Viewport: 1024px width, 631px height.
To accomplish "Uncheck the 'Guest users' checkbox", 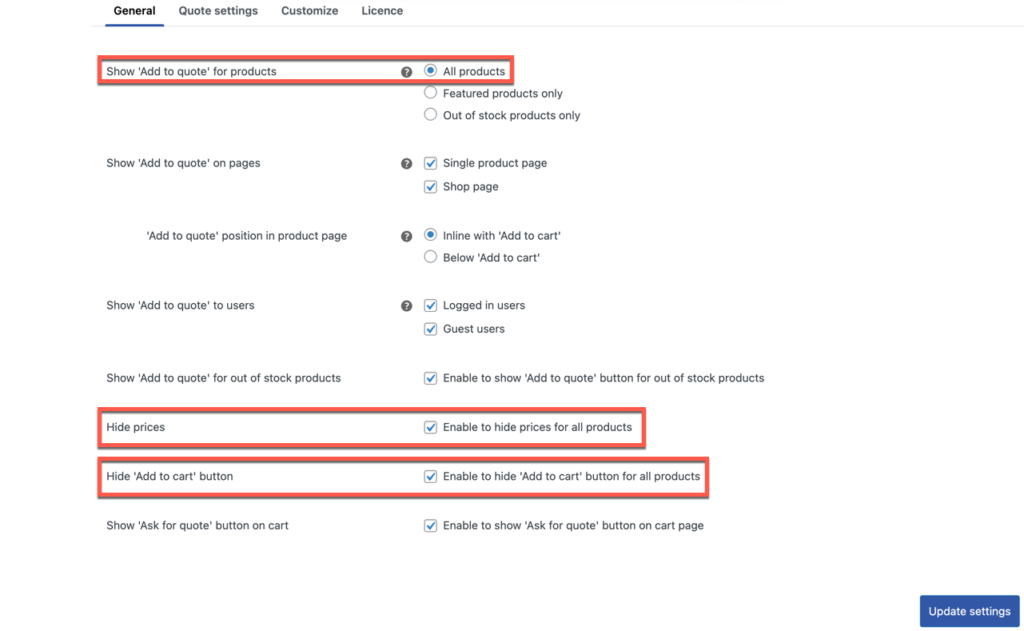I will click(x=431, y=329).
